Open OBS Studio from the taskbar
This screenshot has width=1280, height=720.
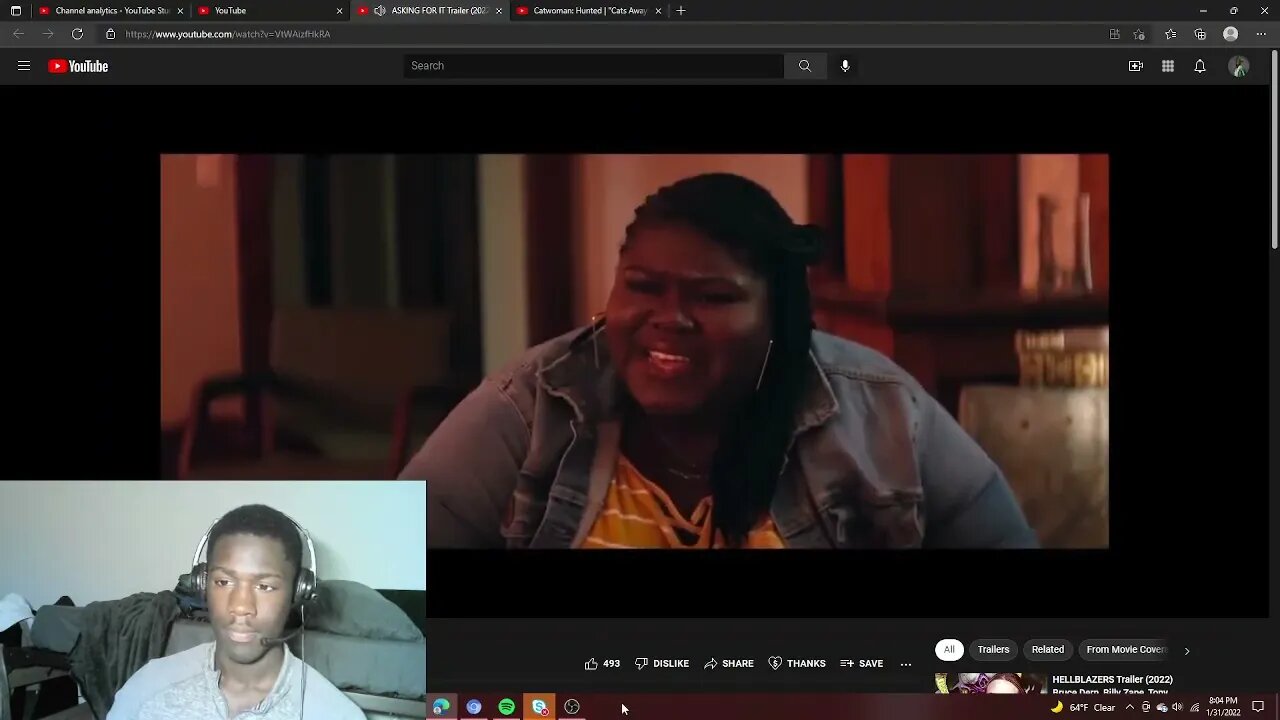[572, 707]
